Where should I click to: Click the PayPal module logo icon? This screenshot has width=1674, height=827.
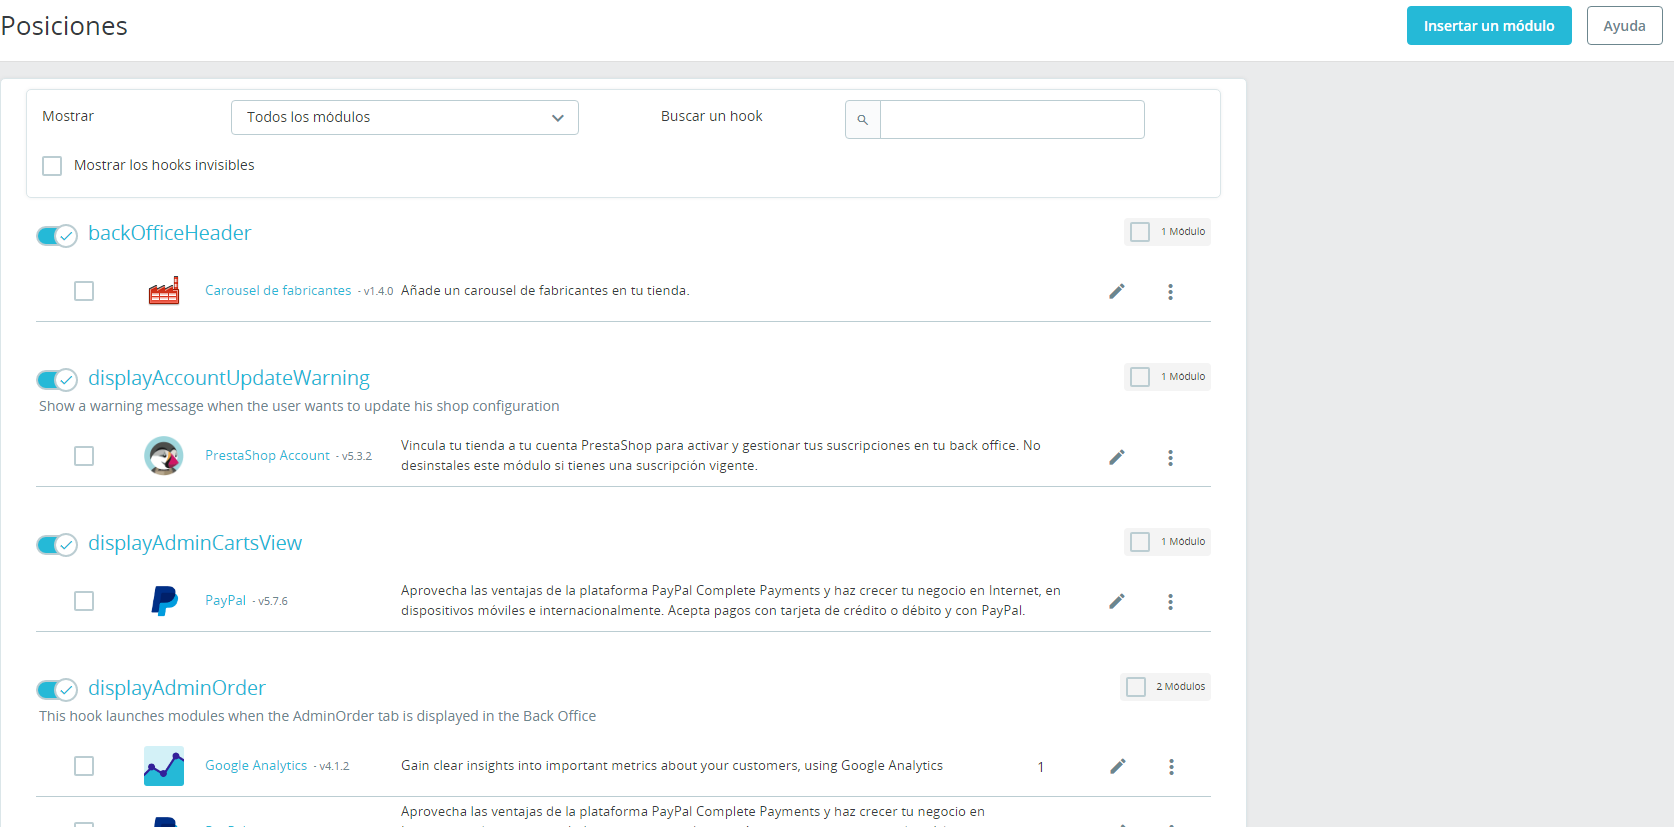[x=164, y=601]
